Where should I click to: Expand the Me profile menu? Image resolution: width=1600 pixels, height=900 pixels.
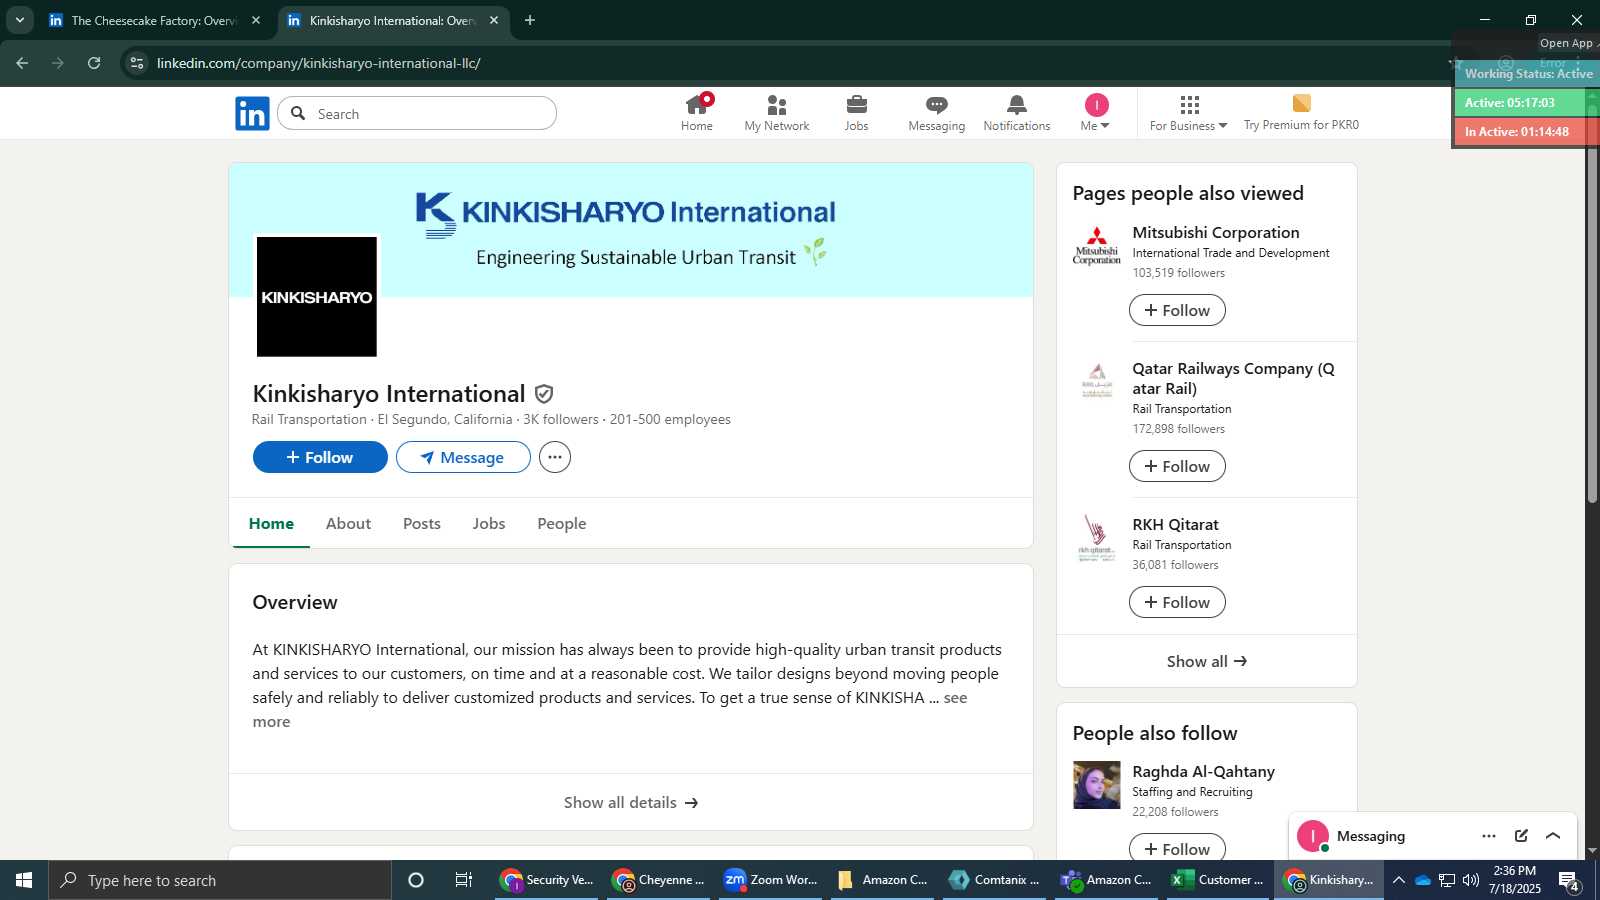click(1096, 113)
